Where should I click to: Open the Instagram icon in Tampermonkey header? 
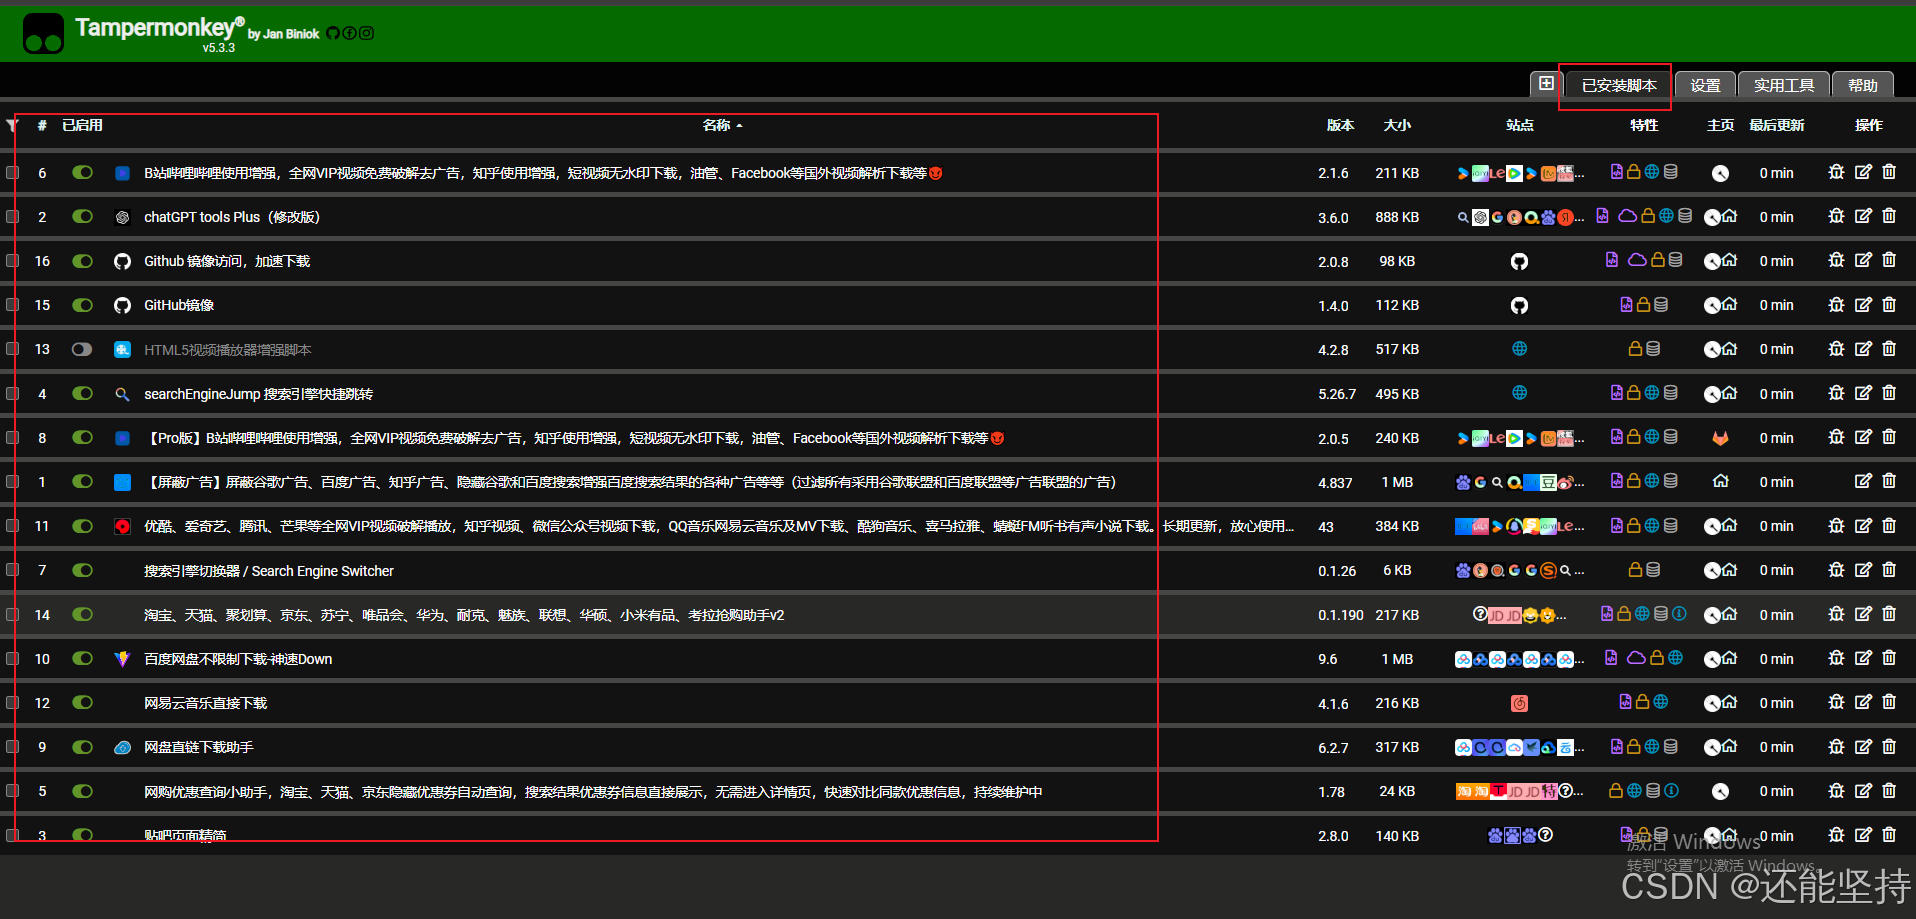tap(367, 33)
